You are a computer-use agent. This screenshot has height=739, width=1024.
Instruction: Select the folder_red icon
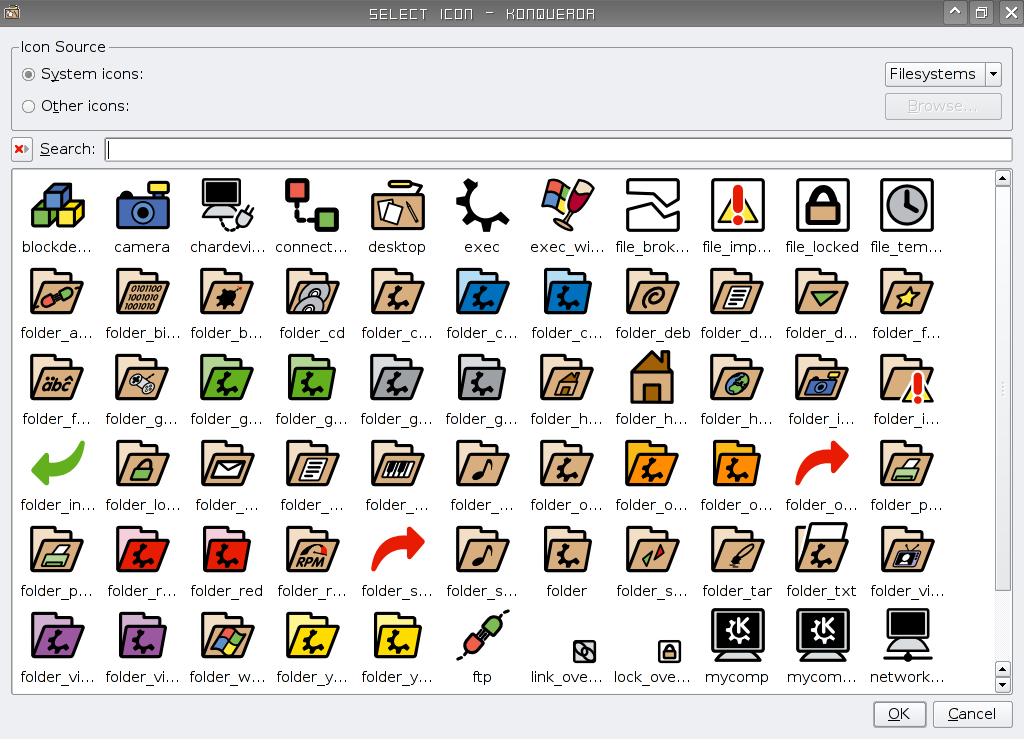pos(227,550)
